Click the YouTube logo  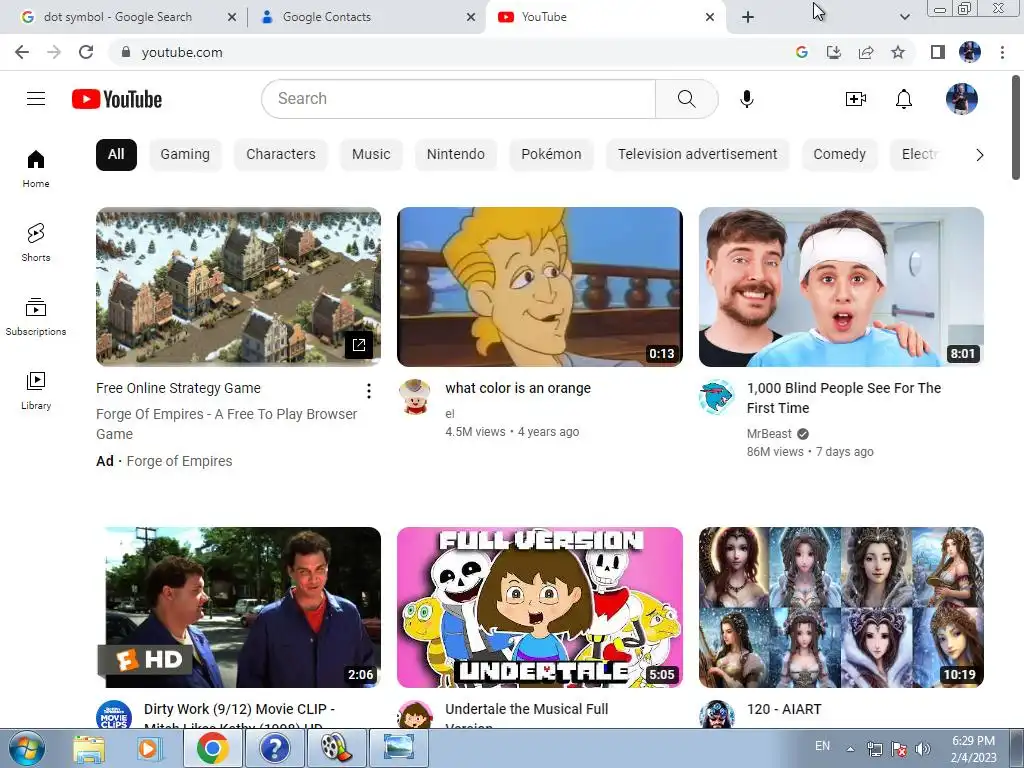117,99
